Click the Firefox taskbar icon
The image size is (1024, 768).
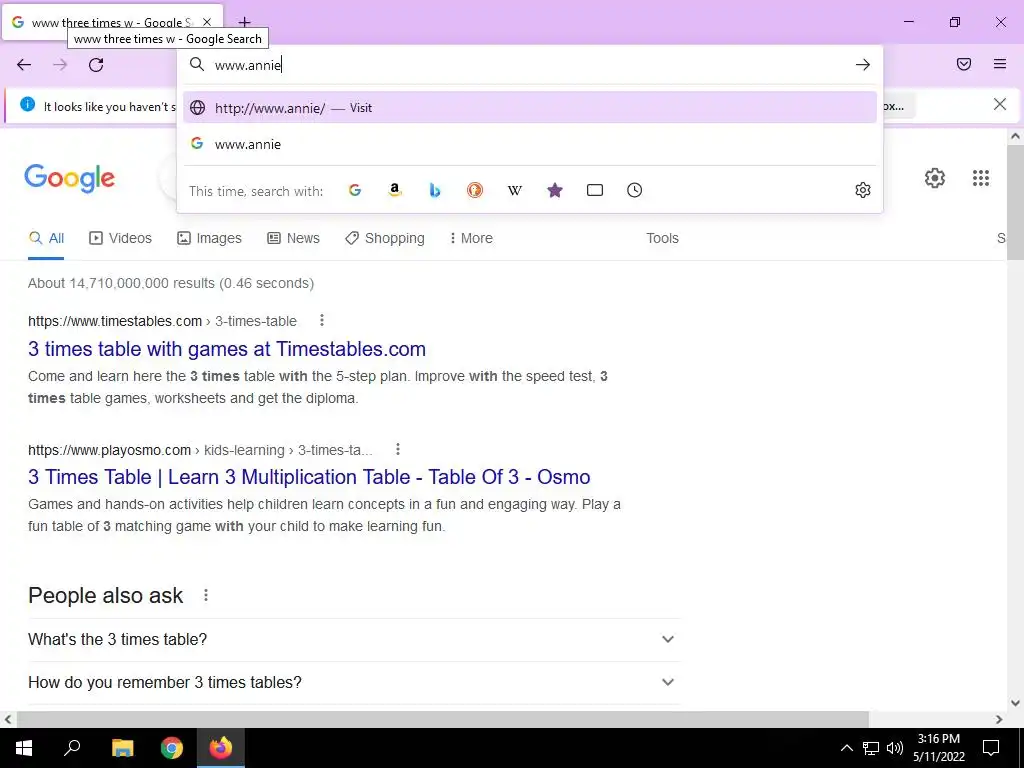coord(221,748)
